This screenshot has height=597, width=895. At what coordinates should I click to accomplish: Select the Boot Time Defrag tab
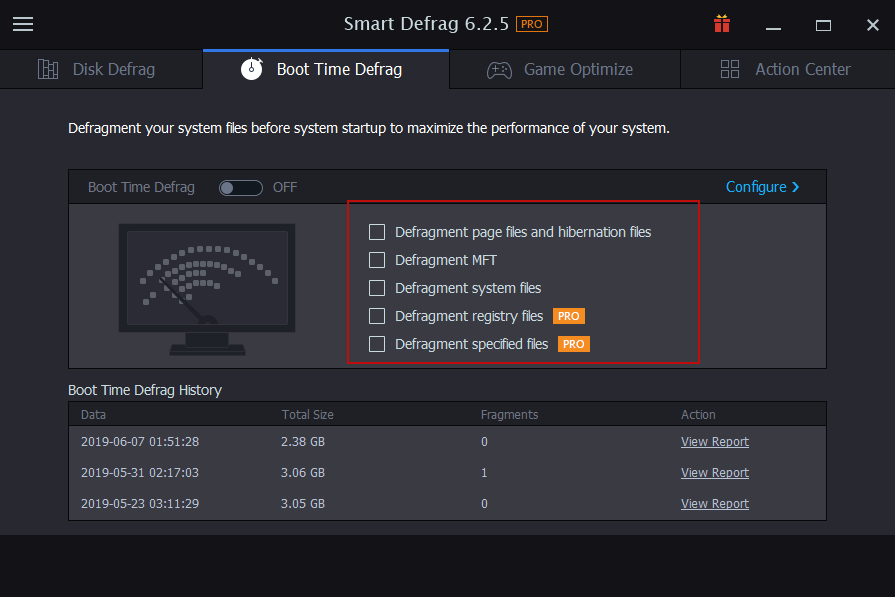[326, 69]
